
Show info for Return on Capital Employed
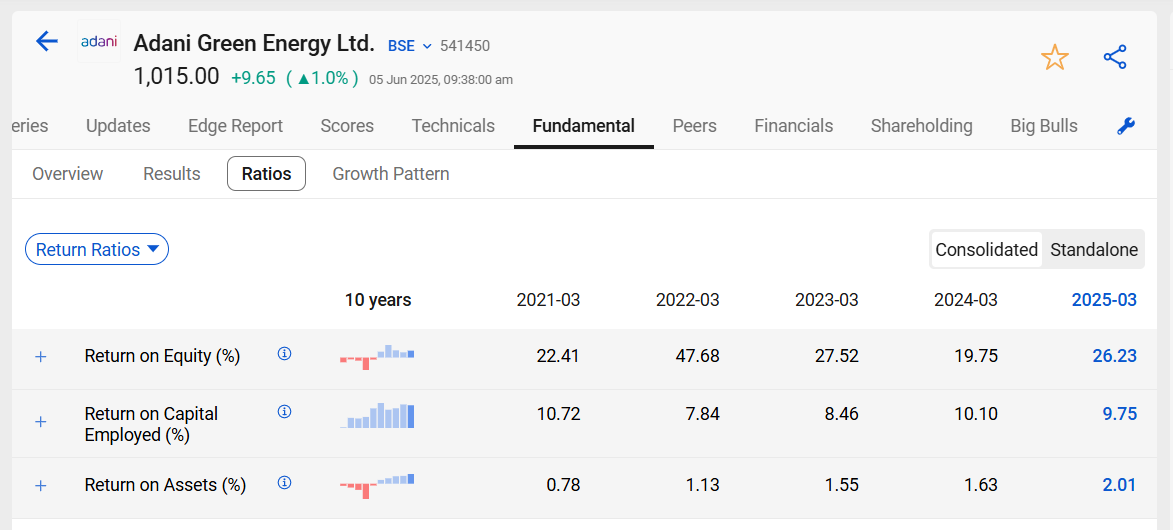(284, 411)
